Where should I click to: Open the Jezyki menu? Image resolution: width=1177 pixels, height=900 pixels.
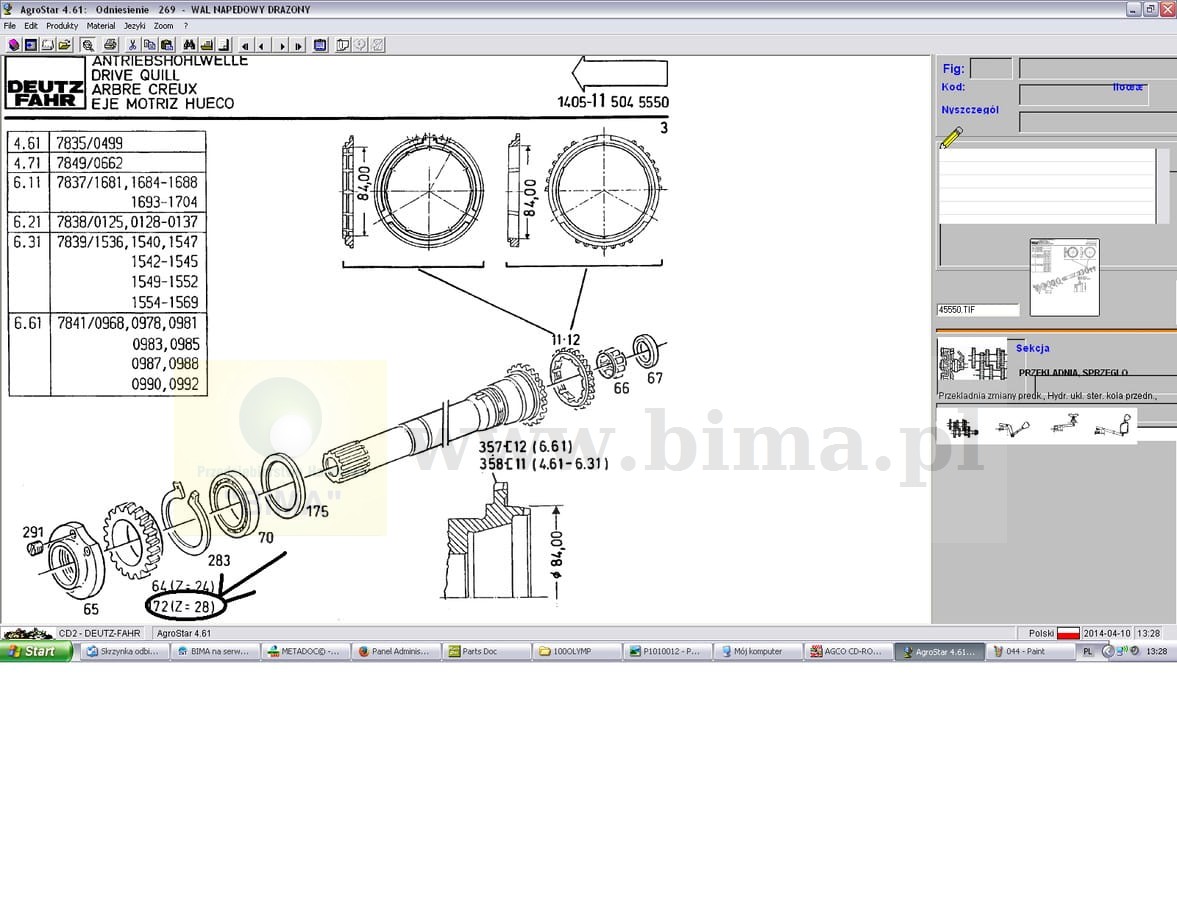(x=135, y=26)
